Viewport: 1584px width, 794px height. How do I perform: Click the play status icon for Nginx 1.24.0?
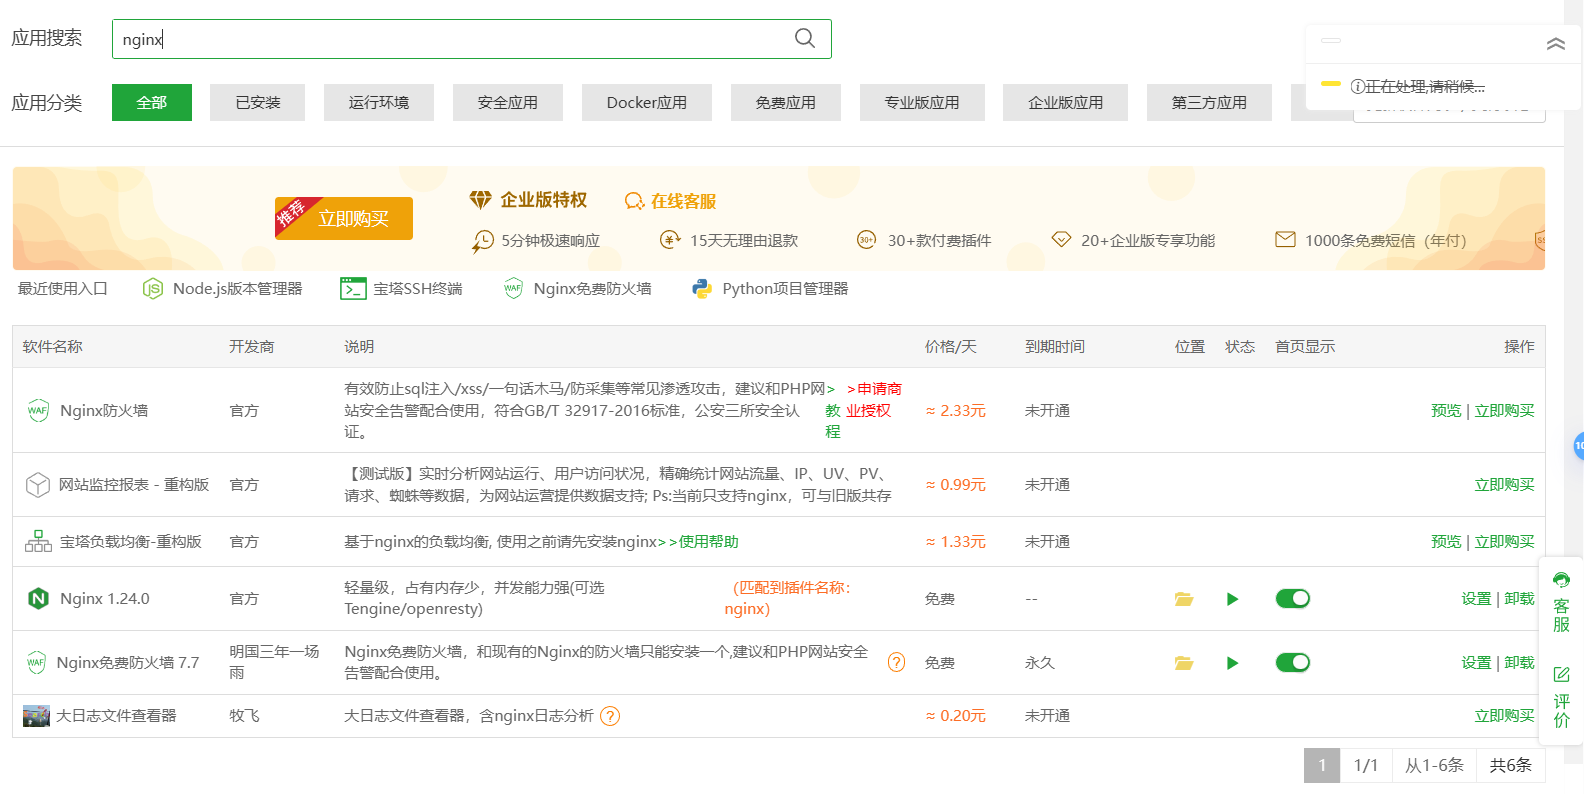click(1232, 599)
